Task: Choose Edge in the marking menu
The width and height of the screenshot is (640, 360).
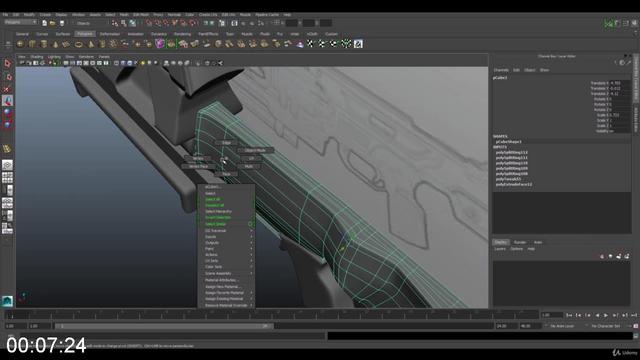Action: click(226, 143)
